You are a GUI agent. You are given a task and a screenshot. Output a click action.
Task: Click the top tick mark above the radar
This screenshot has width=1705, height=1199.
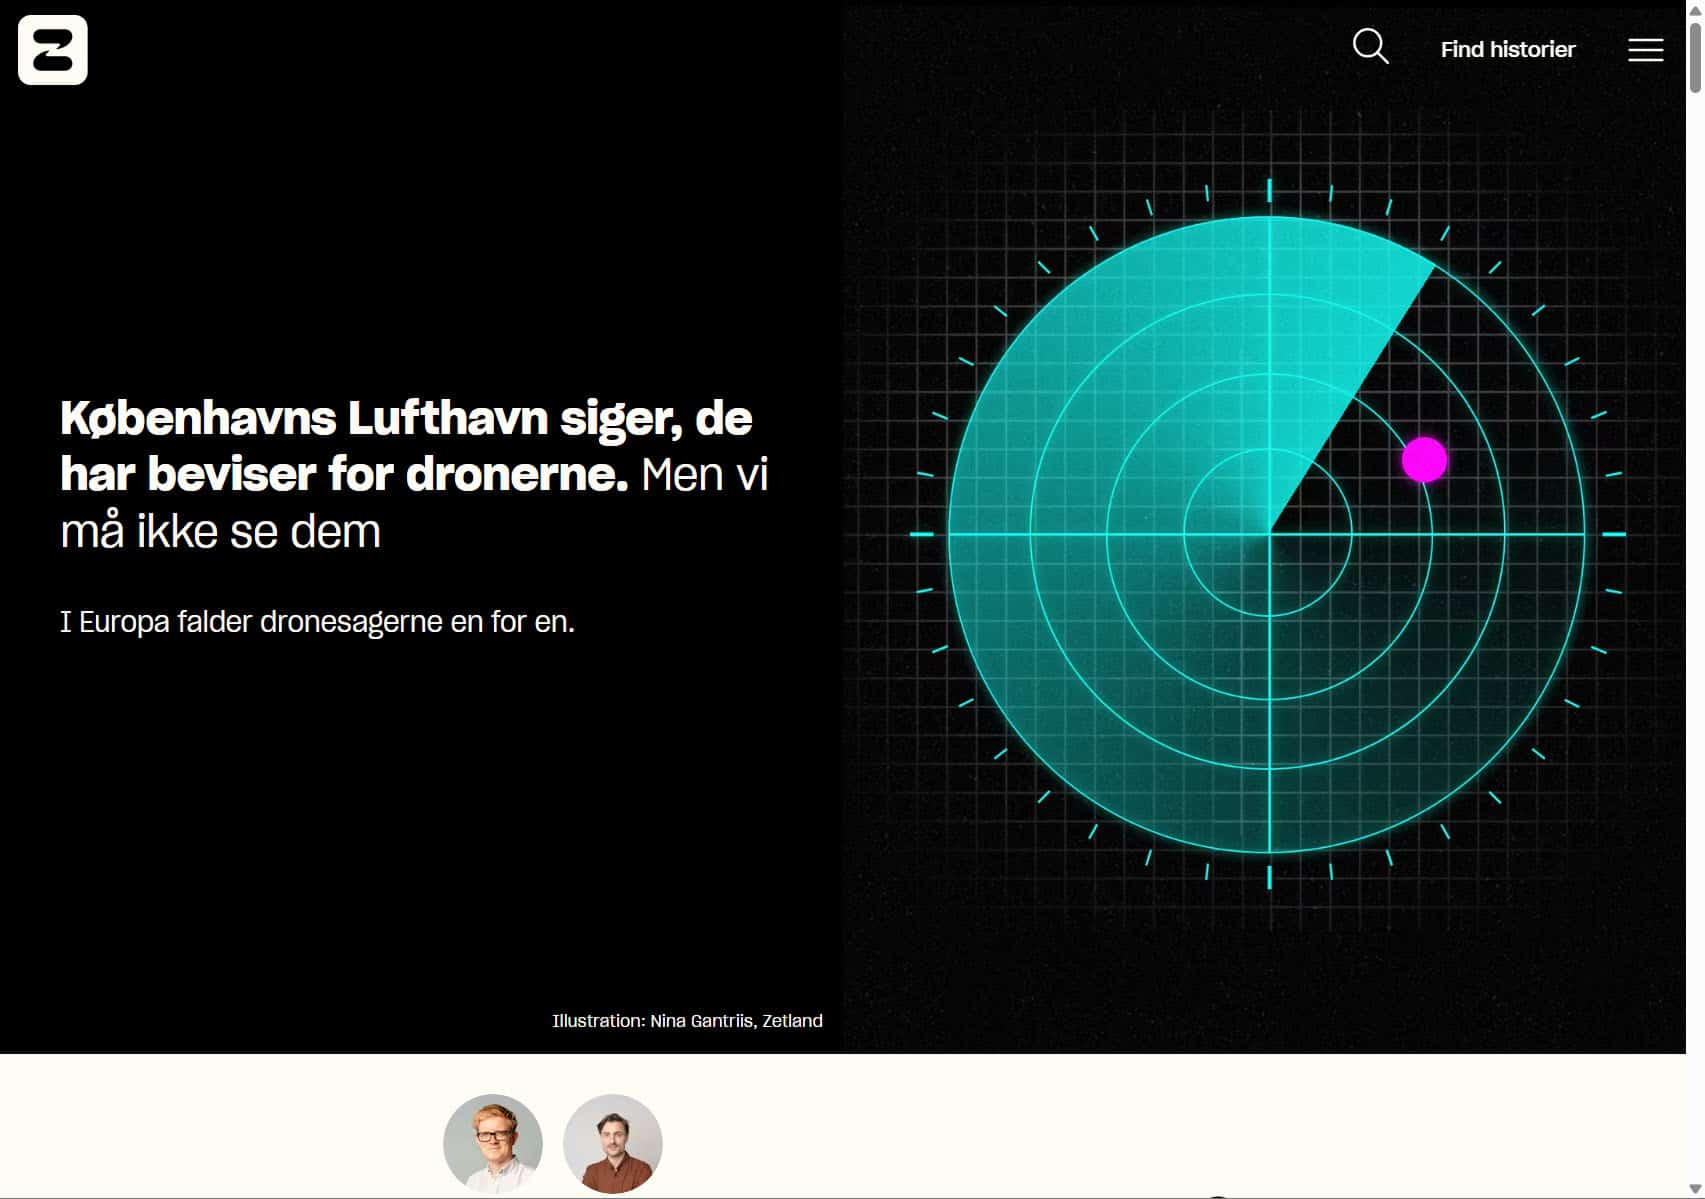point(1269,190)
